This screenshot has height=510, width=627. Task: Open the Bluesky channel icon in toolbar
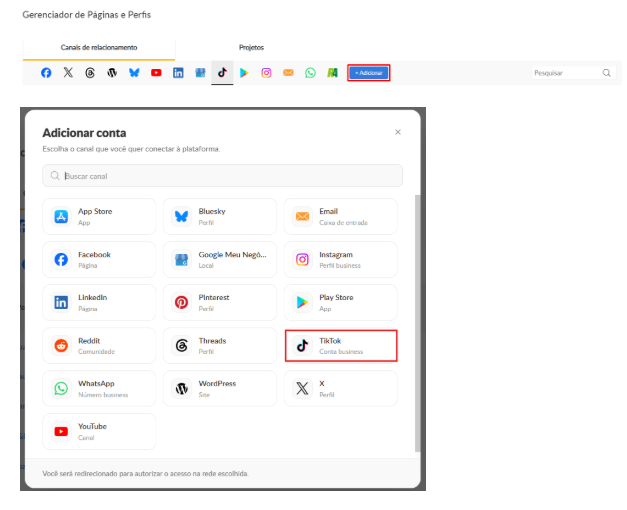click(x=134, y=73)
